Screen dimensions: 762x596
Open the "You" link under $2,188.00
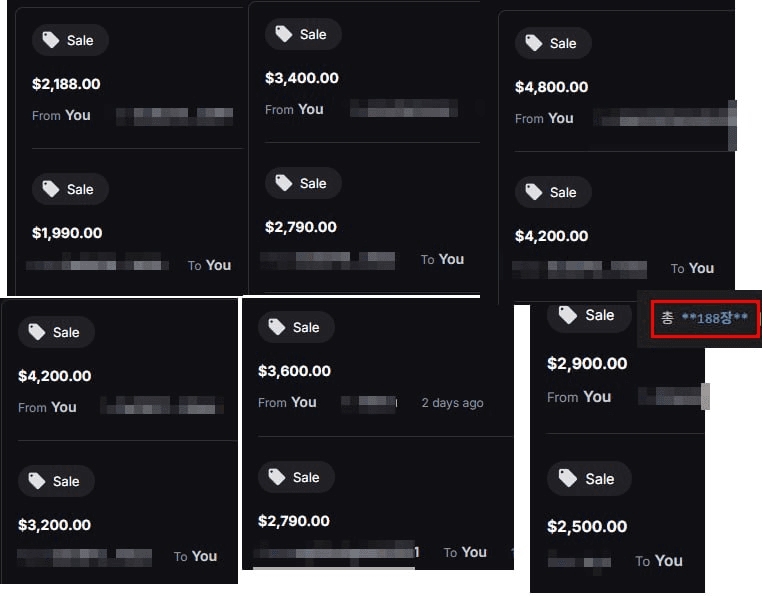pos(78,115)
